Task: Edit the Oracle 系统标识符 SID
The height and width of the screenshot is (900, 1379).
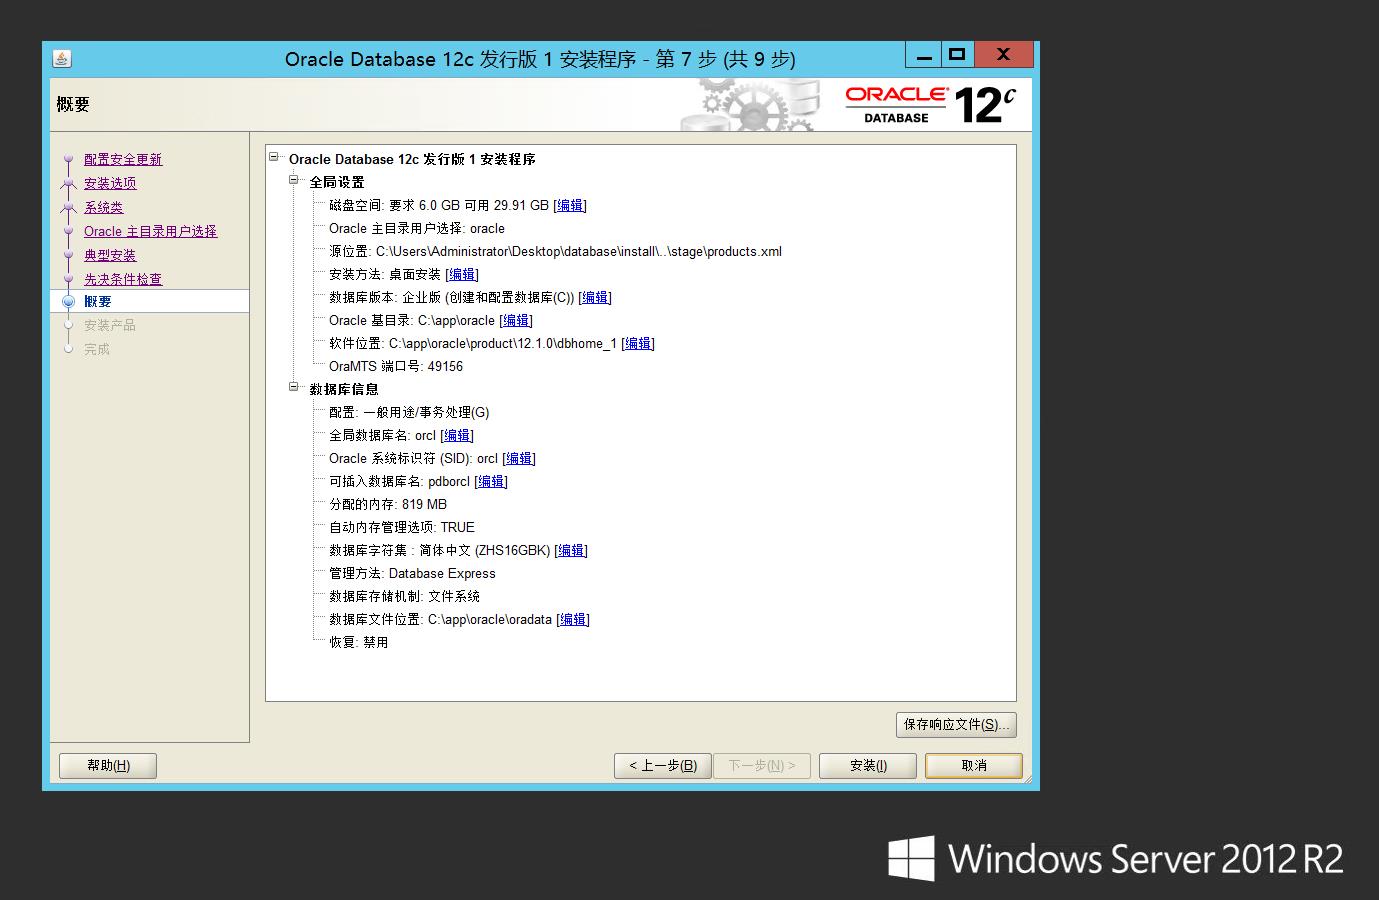Action: point(519,458)
